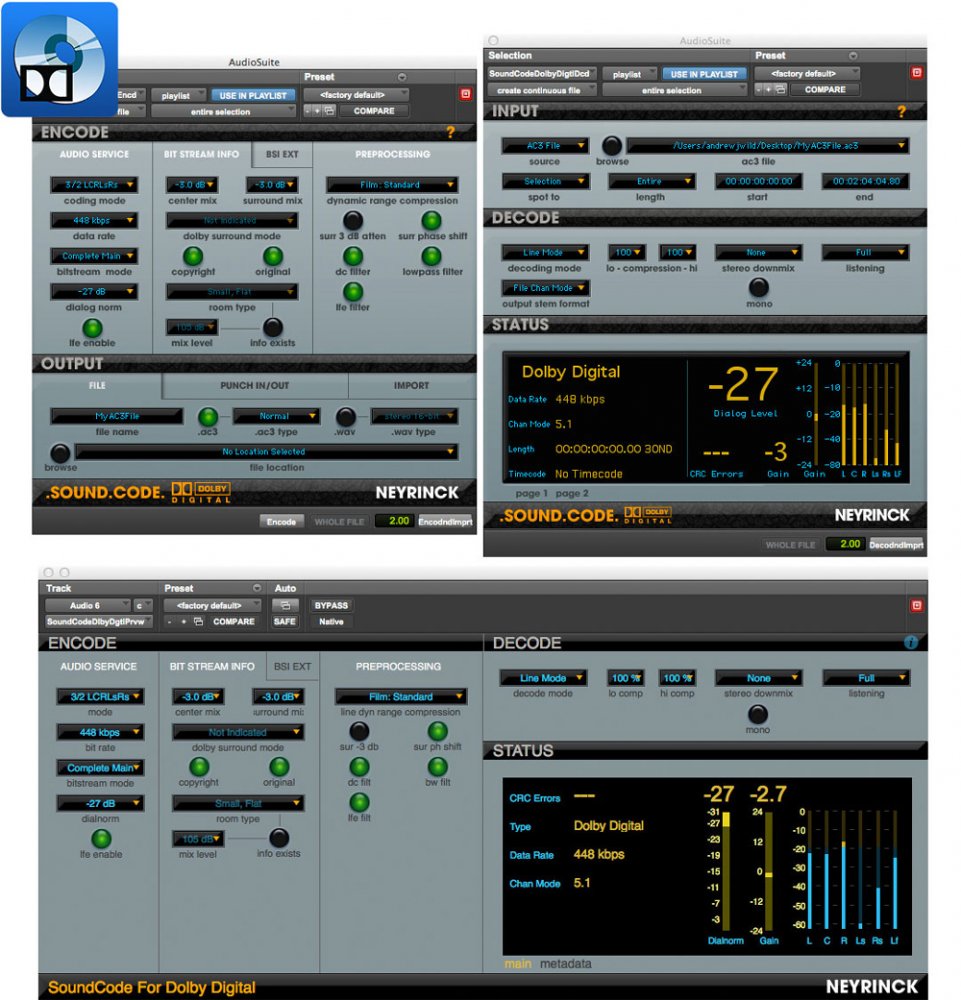Click the browse knob under OUTPUT file location
This screenshot has width=961, height=1000.
coord(60,453)
